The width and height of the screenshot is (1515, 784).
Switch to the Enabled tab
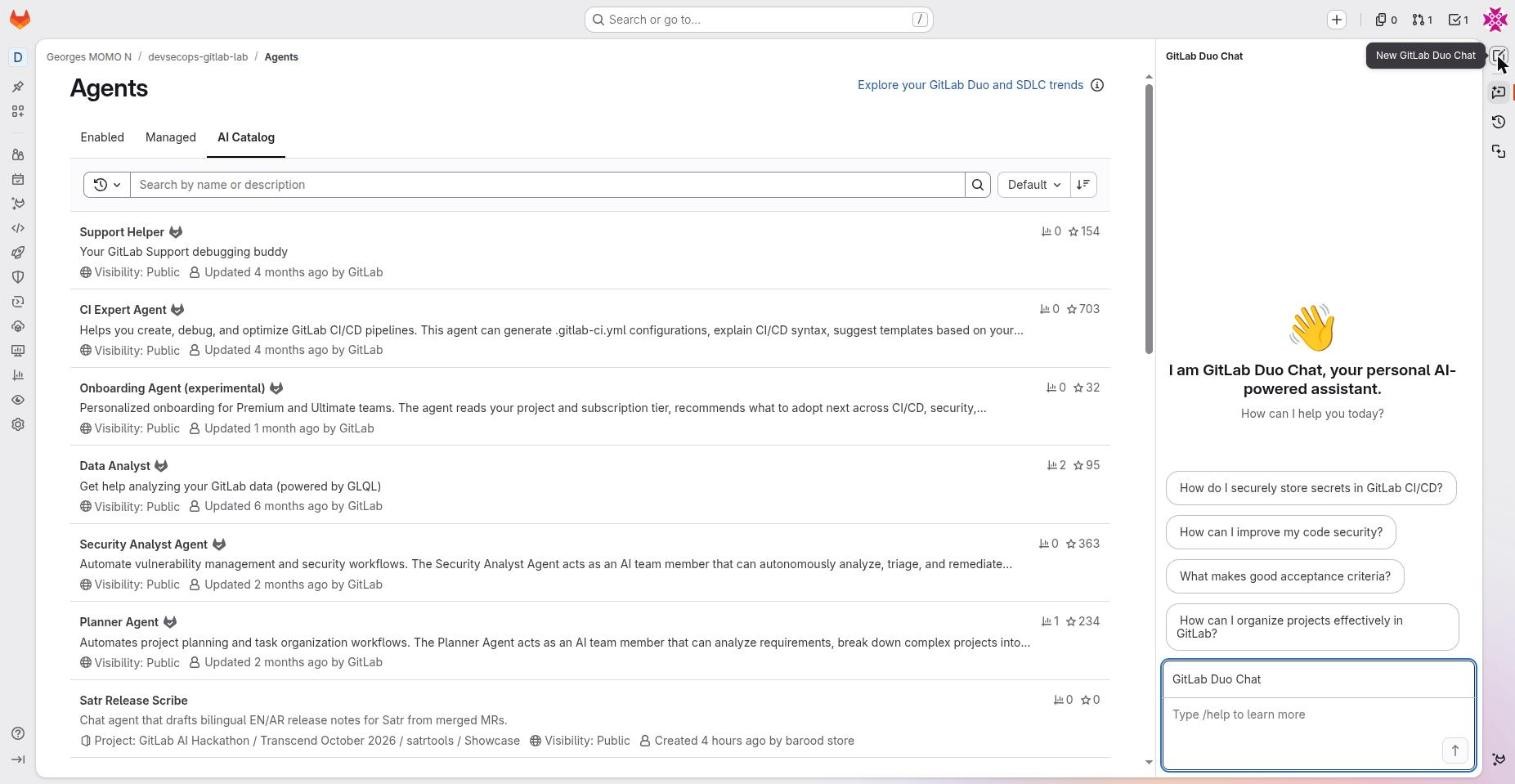(102, 138)
